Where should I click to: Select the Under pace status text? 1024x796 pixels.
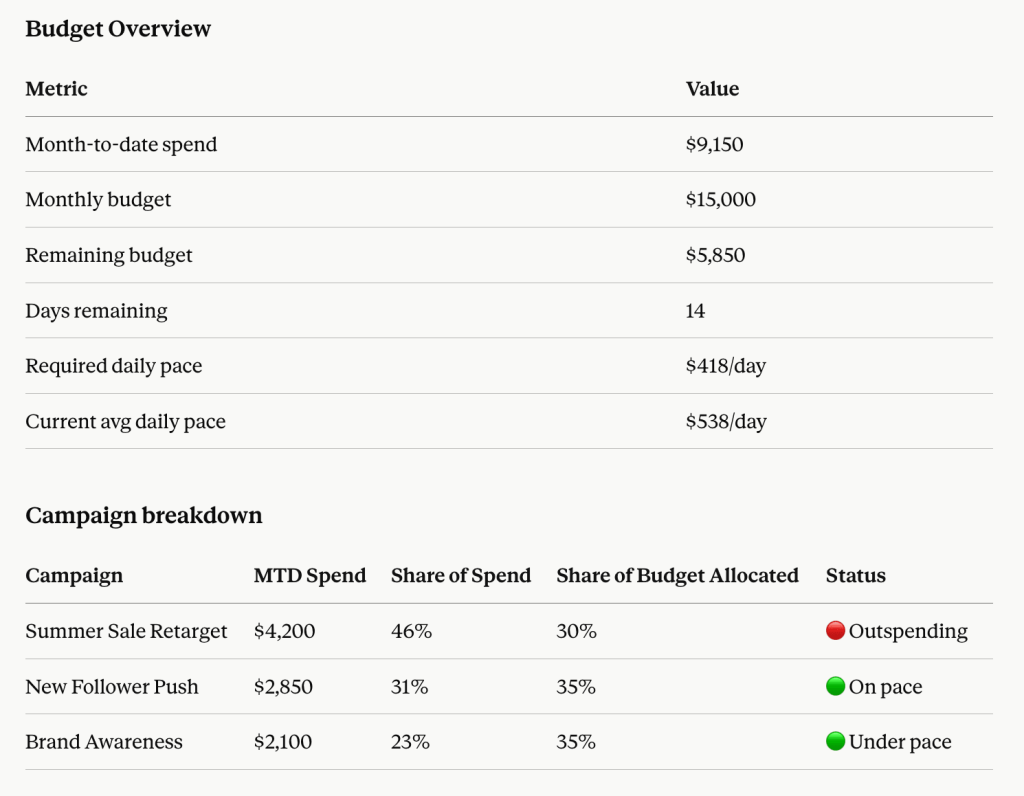pyautogui.click(x=900, y=742)
